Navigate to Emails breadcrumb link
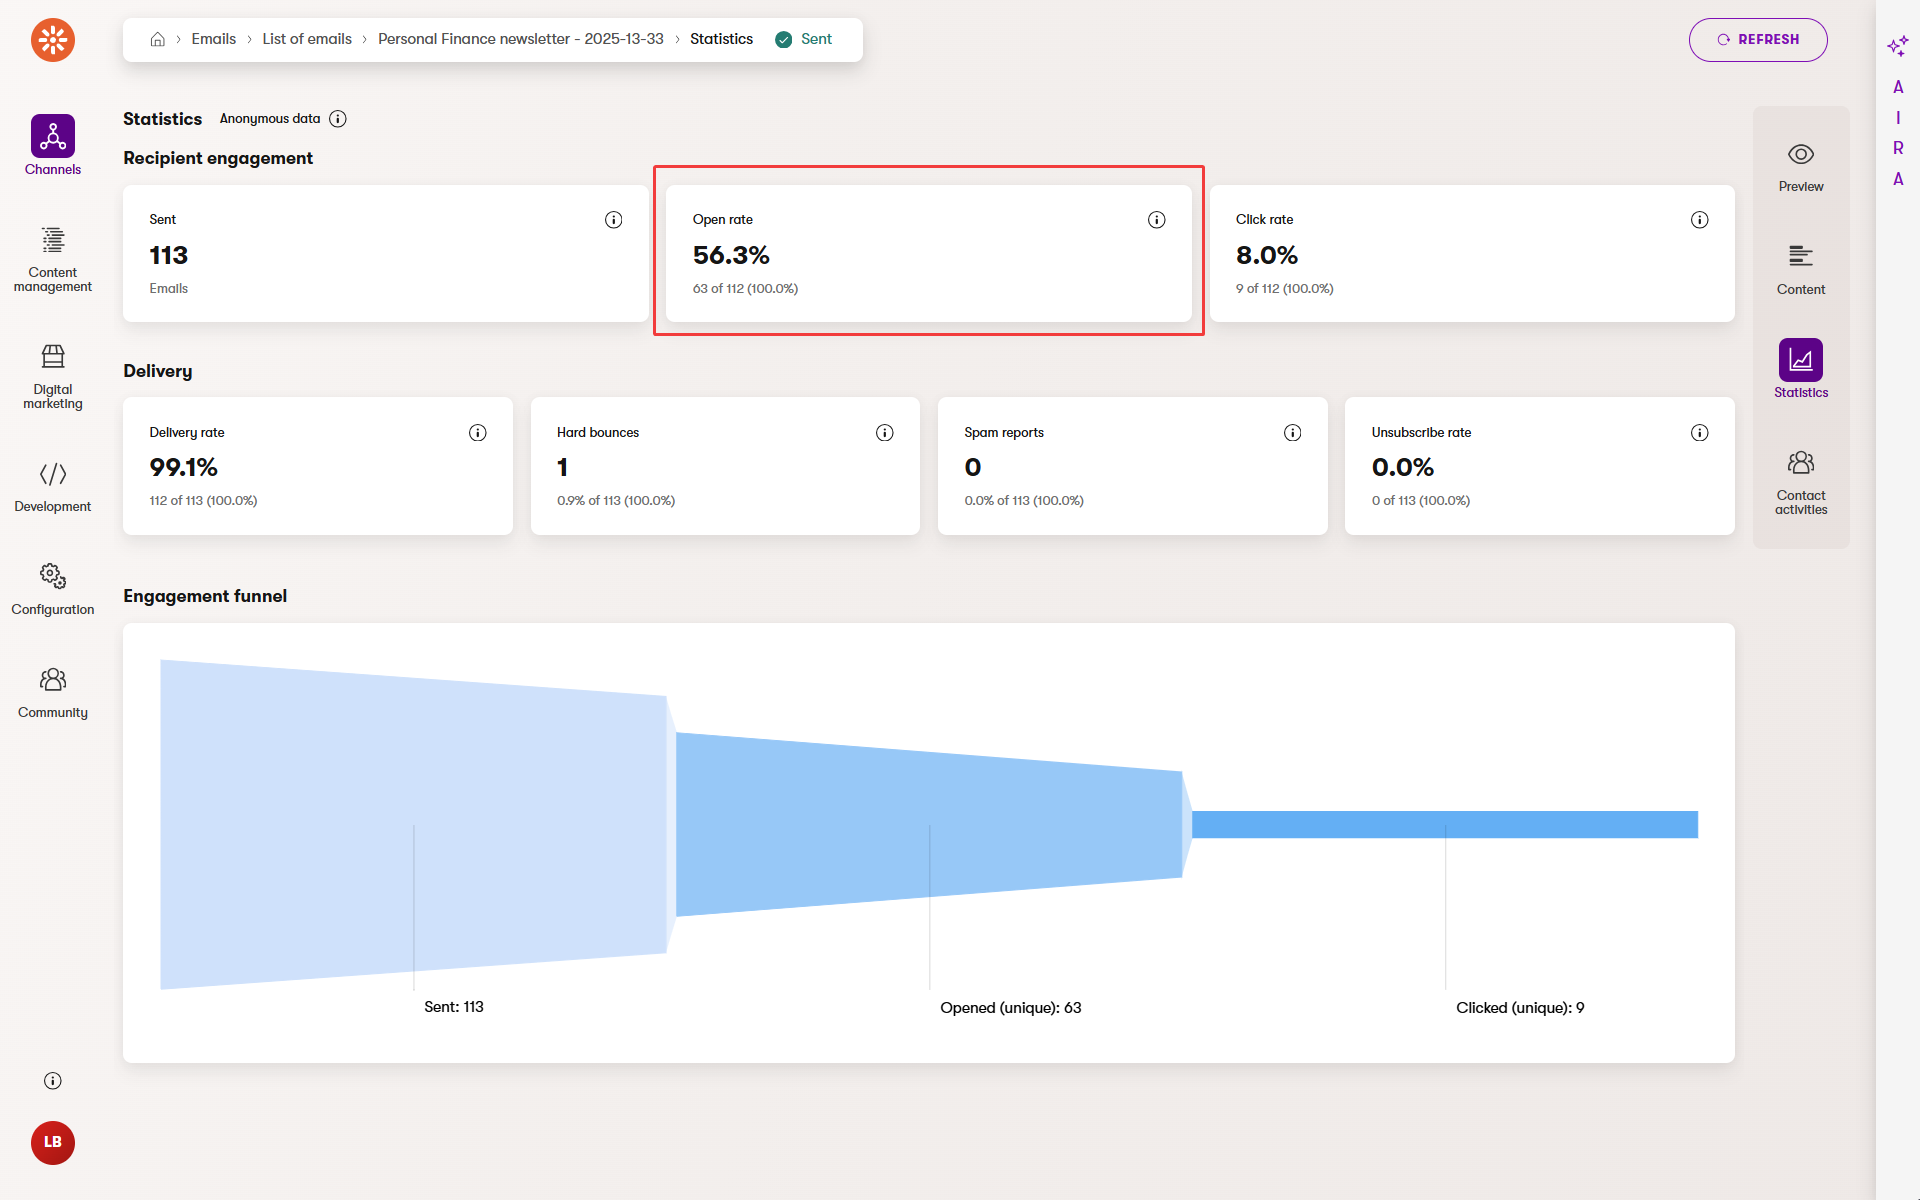Viewport: 1920px width, 1200px height. 213,39
